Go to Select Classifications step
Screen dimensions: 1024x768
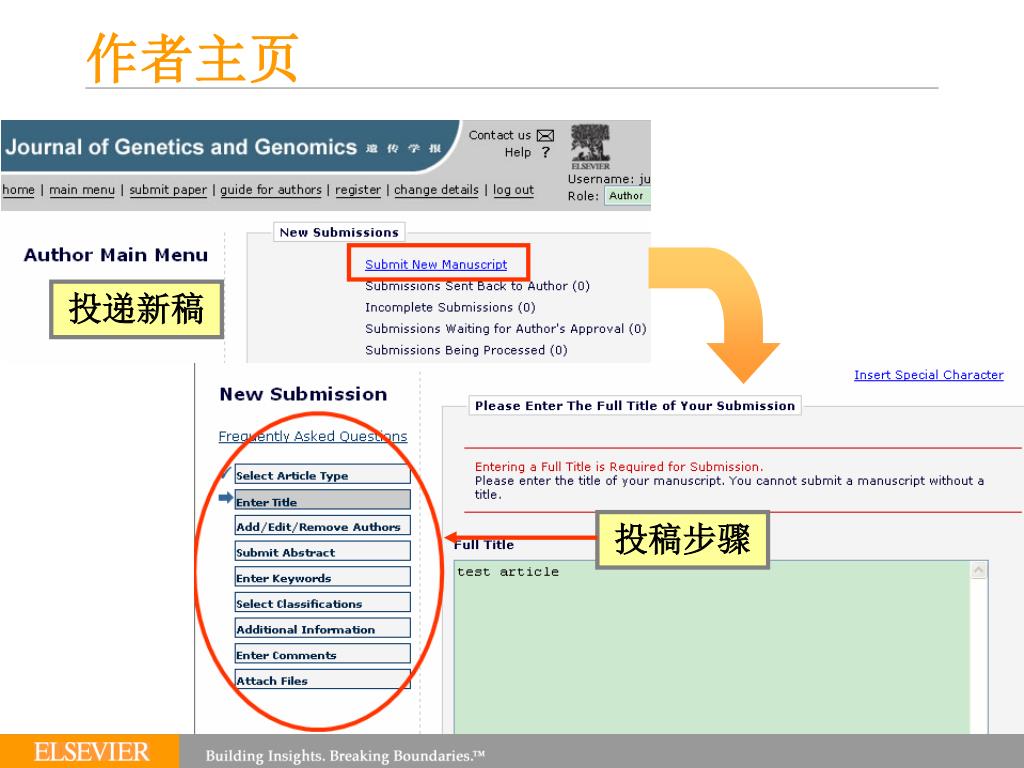pyautogui.click(x=323, y=603)
